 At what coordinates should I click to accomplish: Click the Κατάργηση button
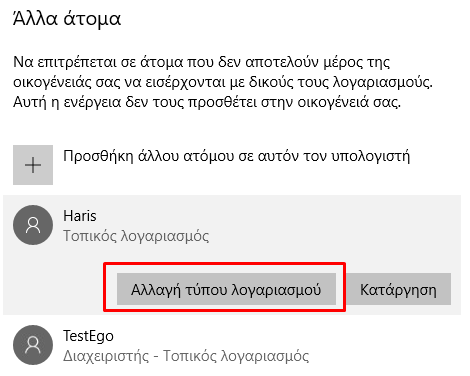click(398, 289)
